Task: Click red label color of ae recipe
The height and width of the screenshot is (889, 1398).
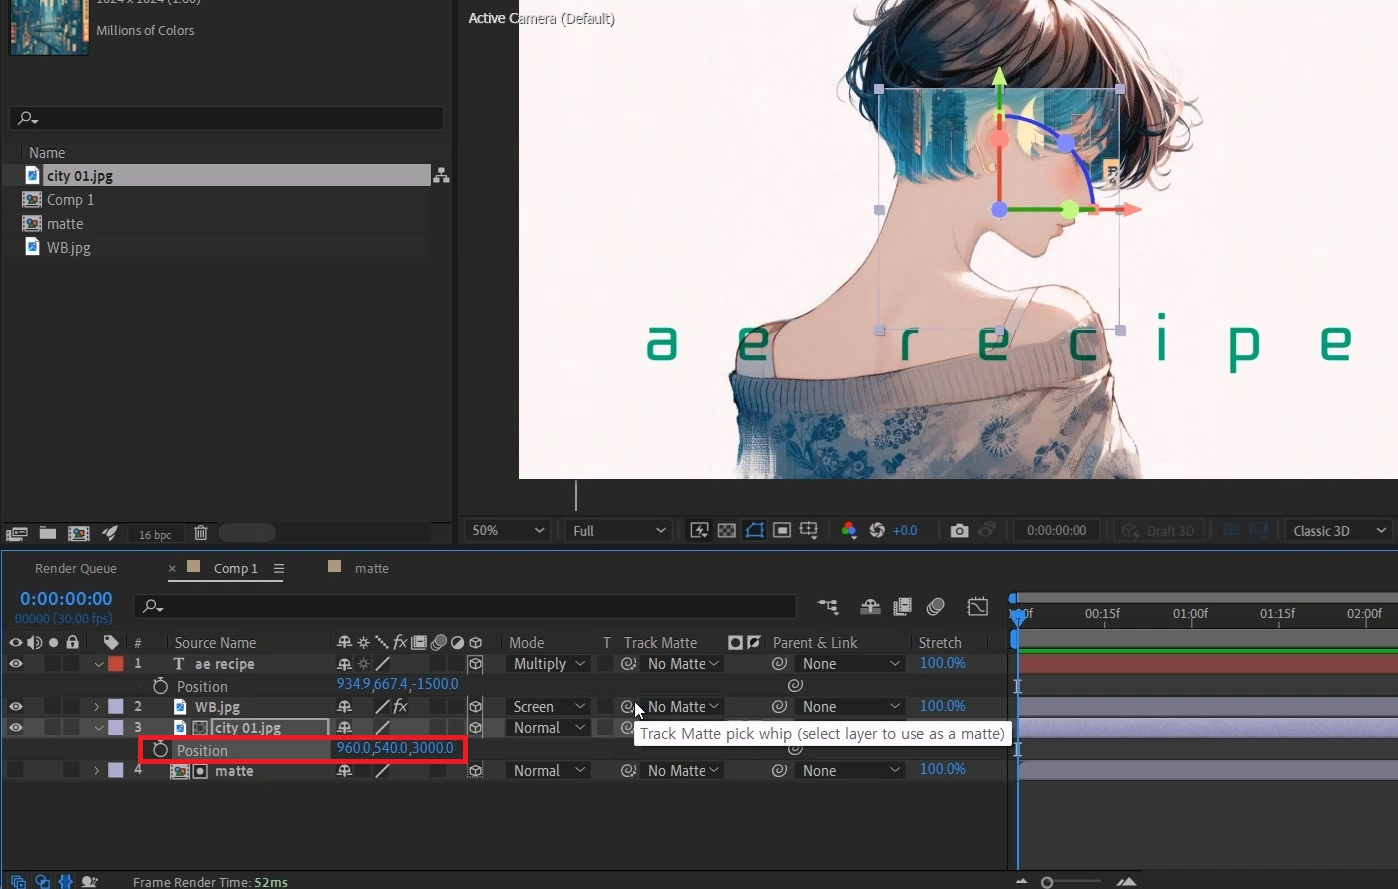Action: 116,664
